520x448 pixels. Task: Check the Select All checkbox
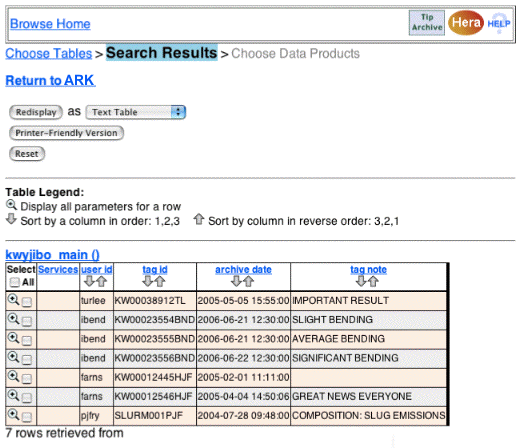14,282
